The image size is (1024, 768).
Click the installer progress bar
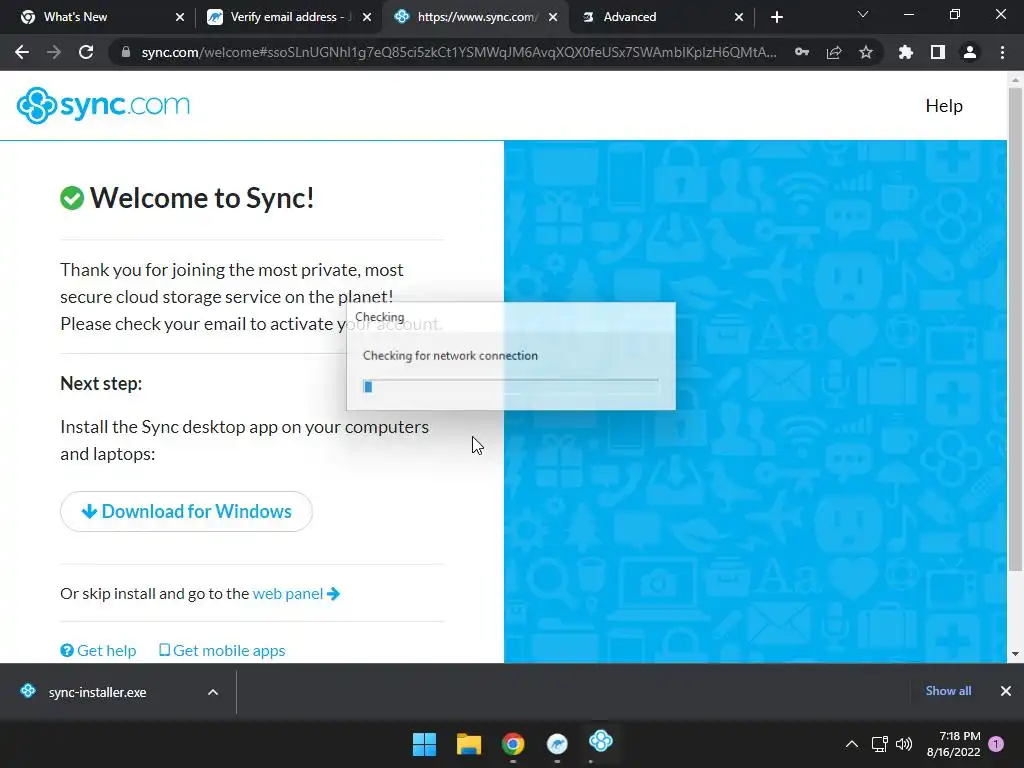(x=511, y=387)
